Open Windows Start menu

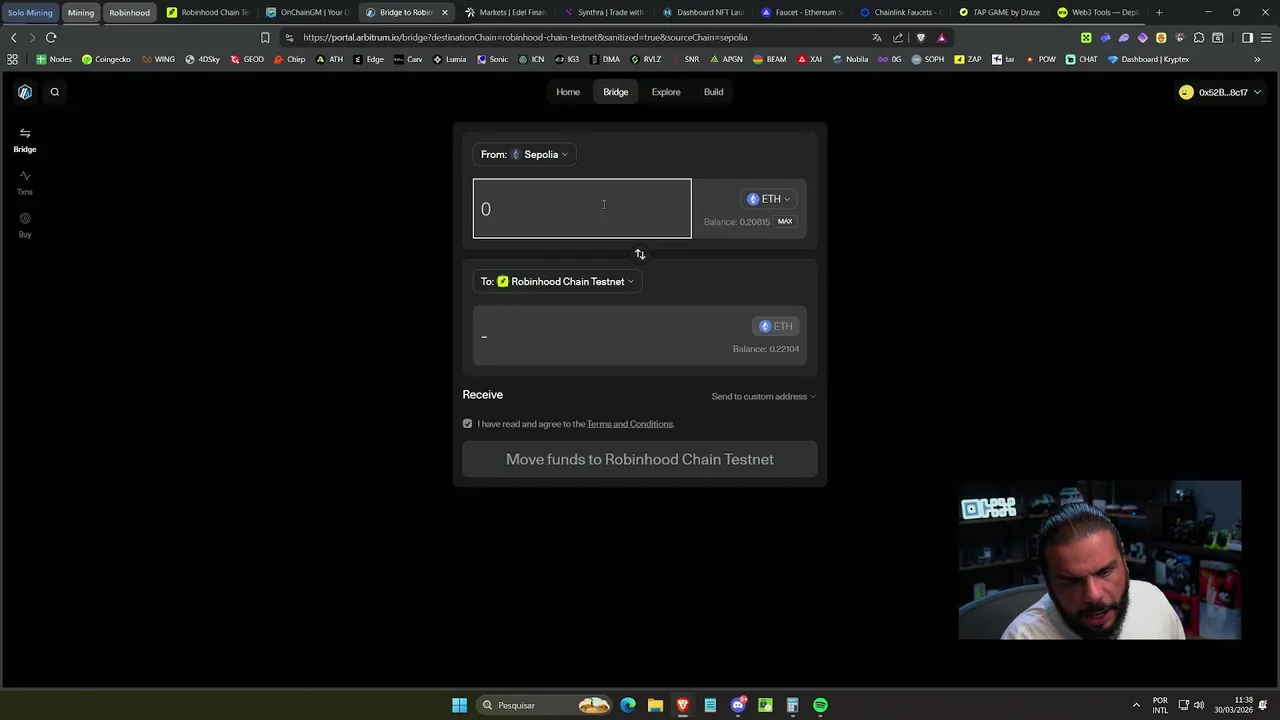click(x=459, y=705)
